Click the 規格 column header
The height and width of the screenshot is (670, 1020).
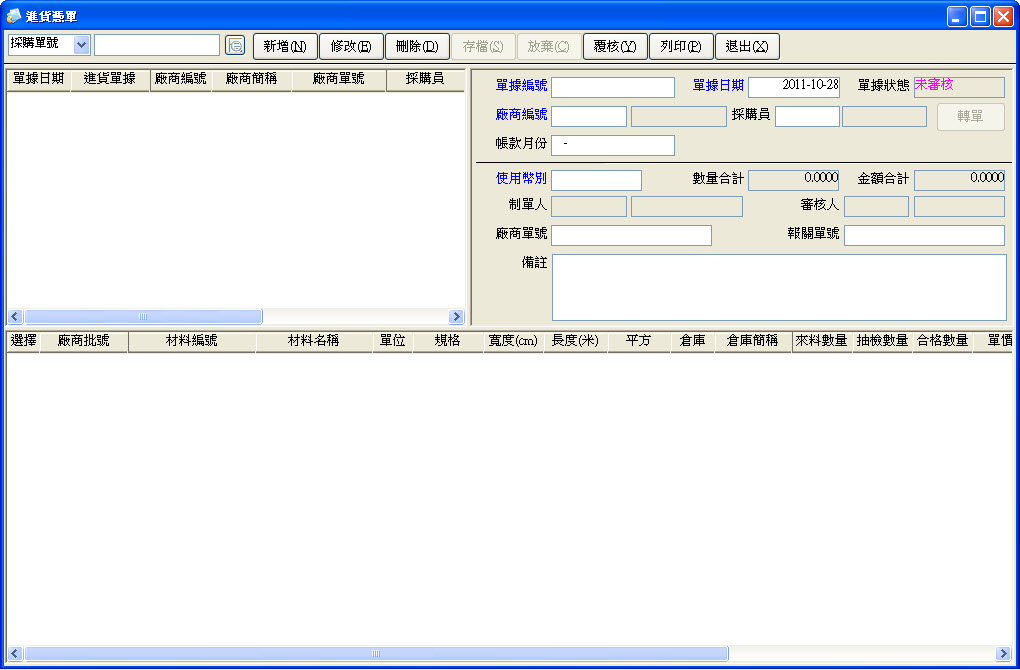[x=448, y=341]
